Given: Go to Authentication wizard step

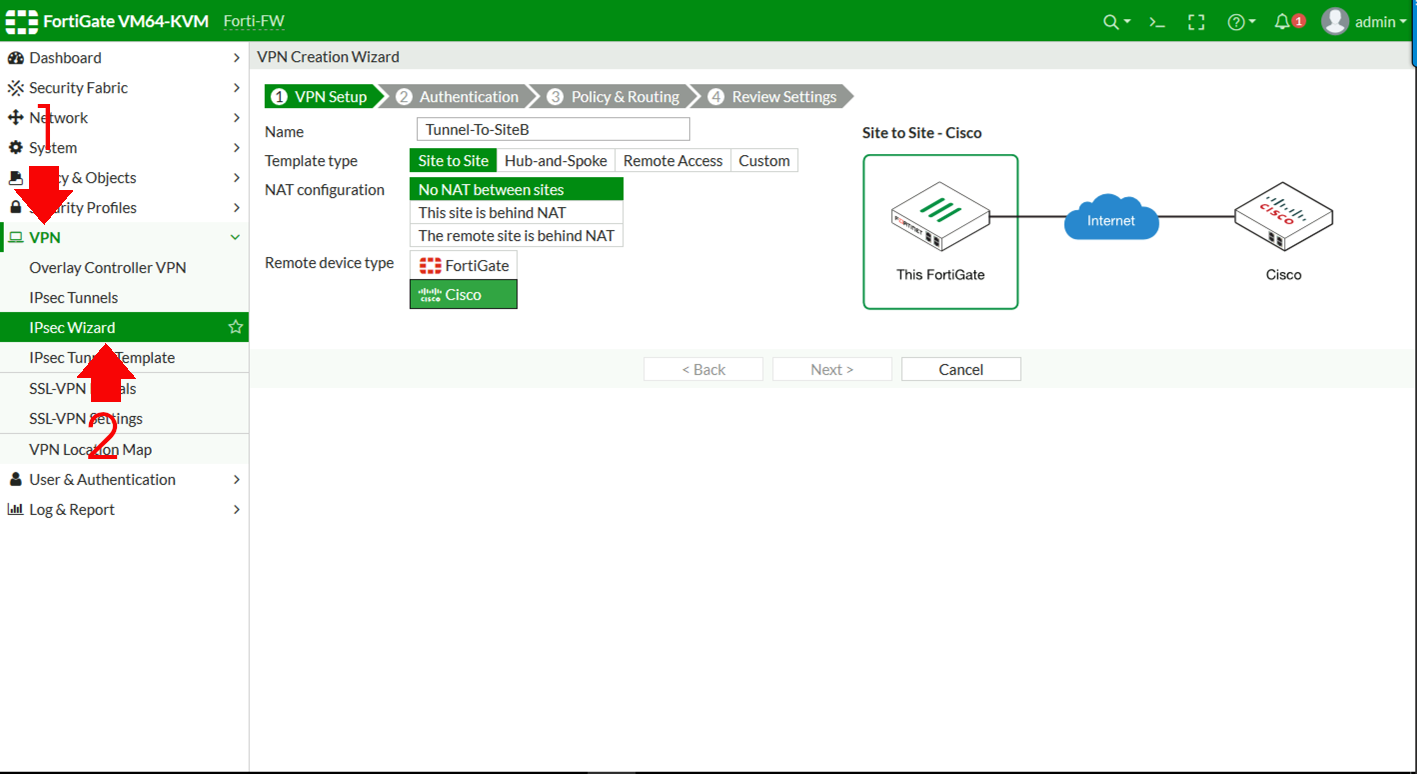Looking at the screenshot, I should point(459,96).
